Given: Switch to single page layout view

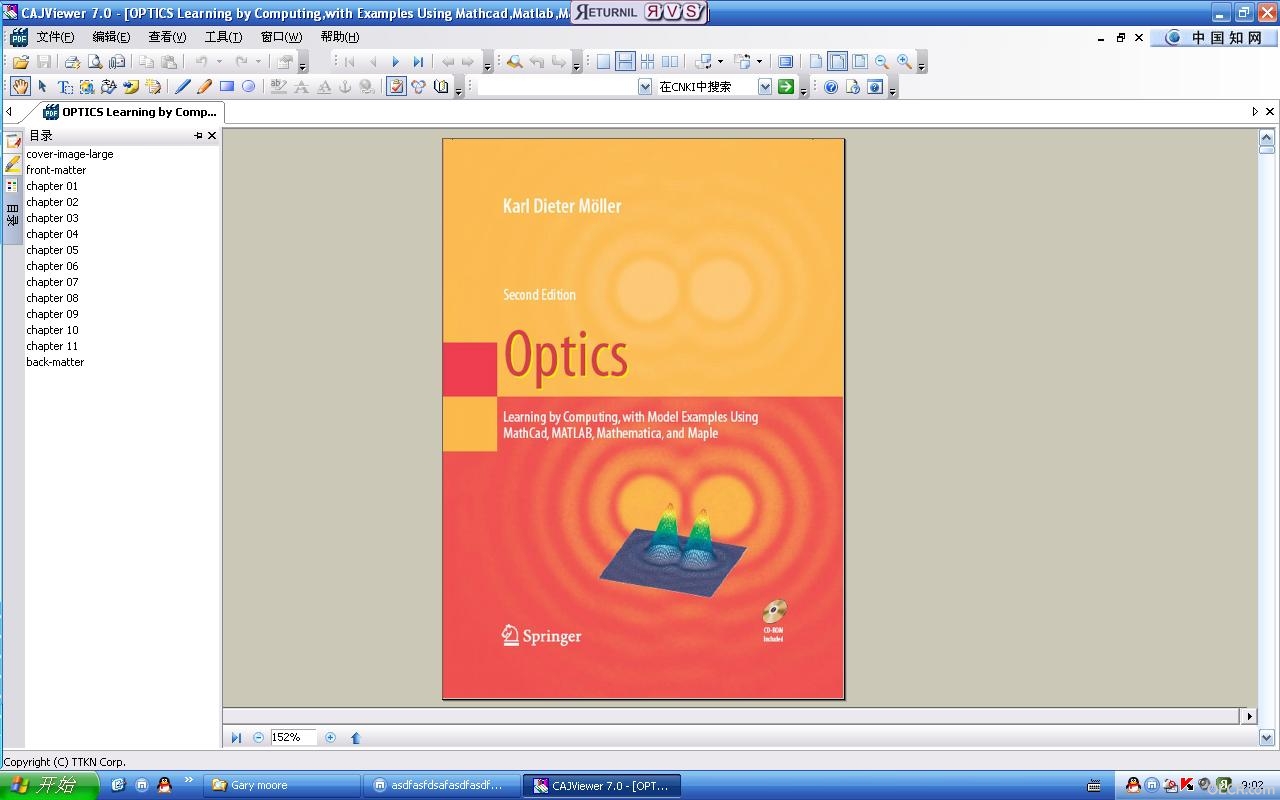Looking at the screenshot, I should point(603,62).
